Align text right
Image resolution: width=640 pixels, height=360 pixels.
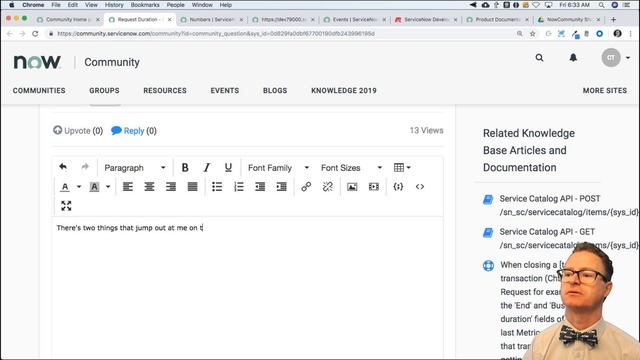click(x=171, y=187)
